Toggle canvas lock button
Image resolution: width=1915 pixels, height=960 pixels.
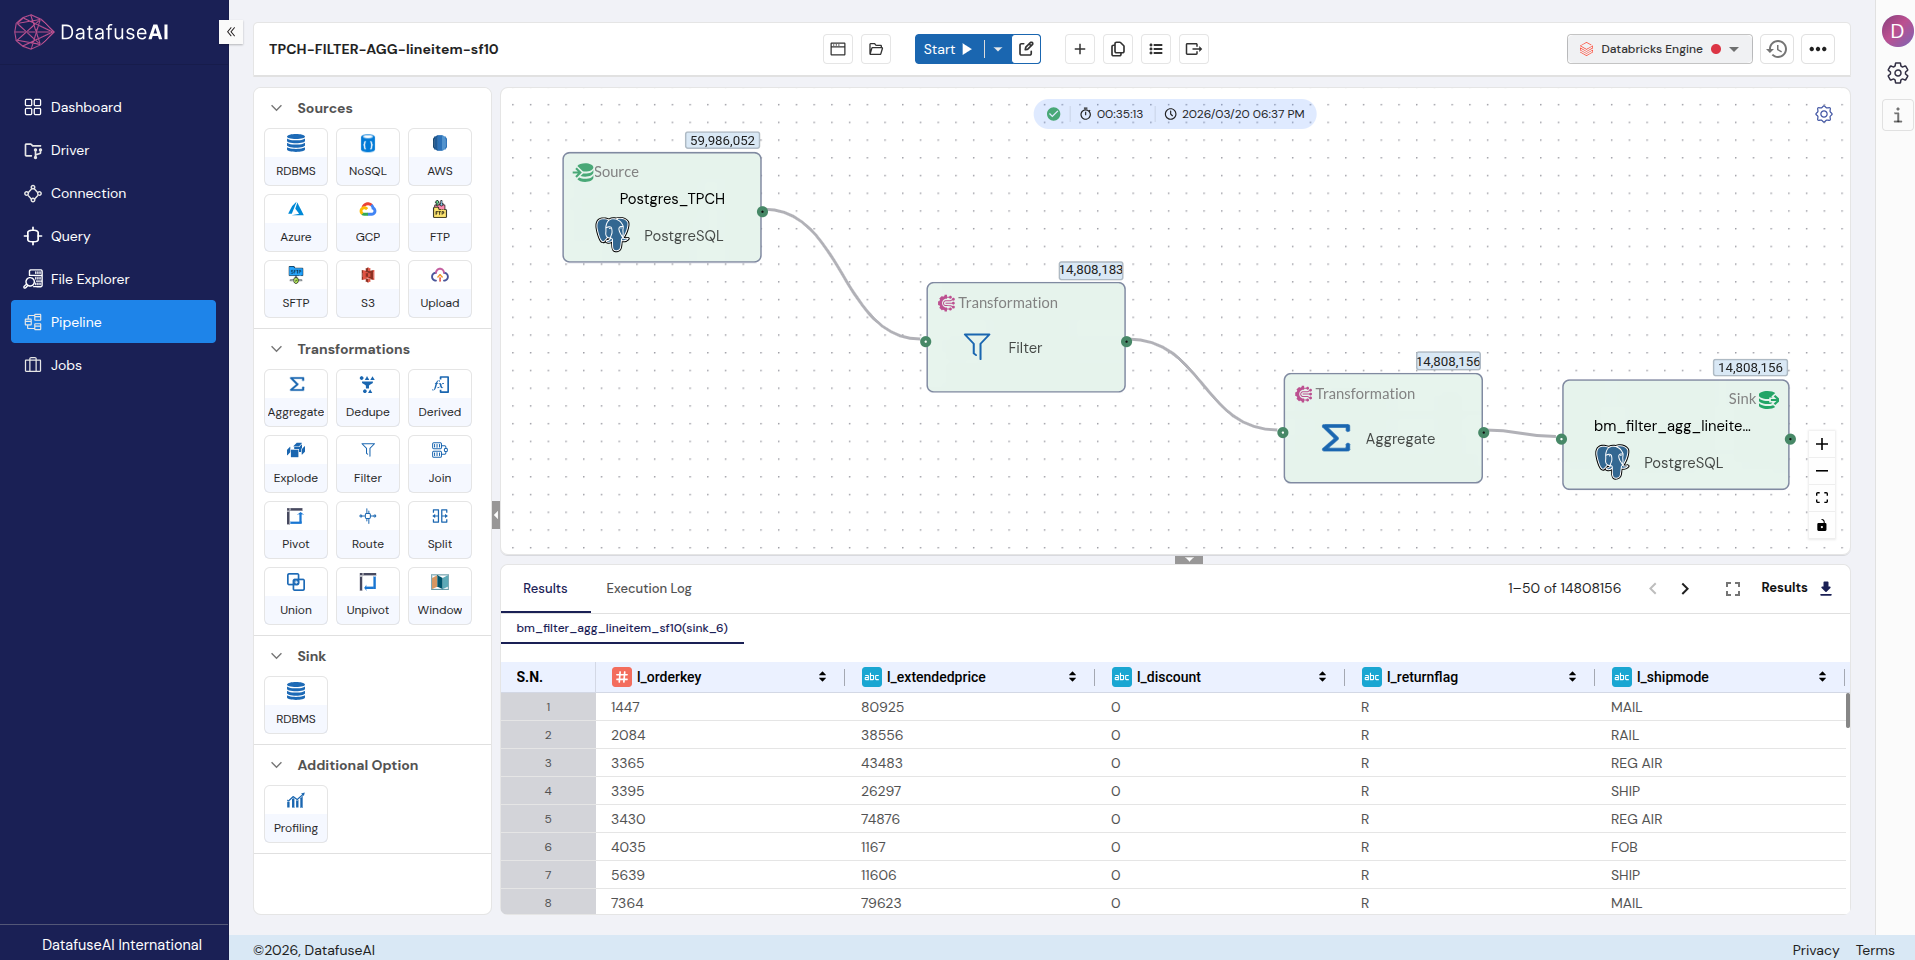click(1822, 525)
